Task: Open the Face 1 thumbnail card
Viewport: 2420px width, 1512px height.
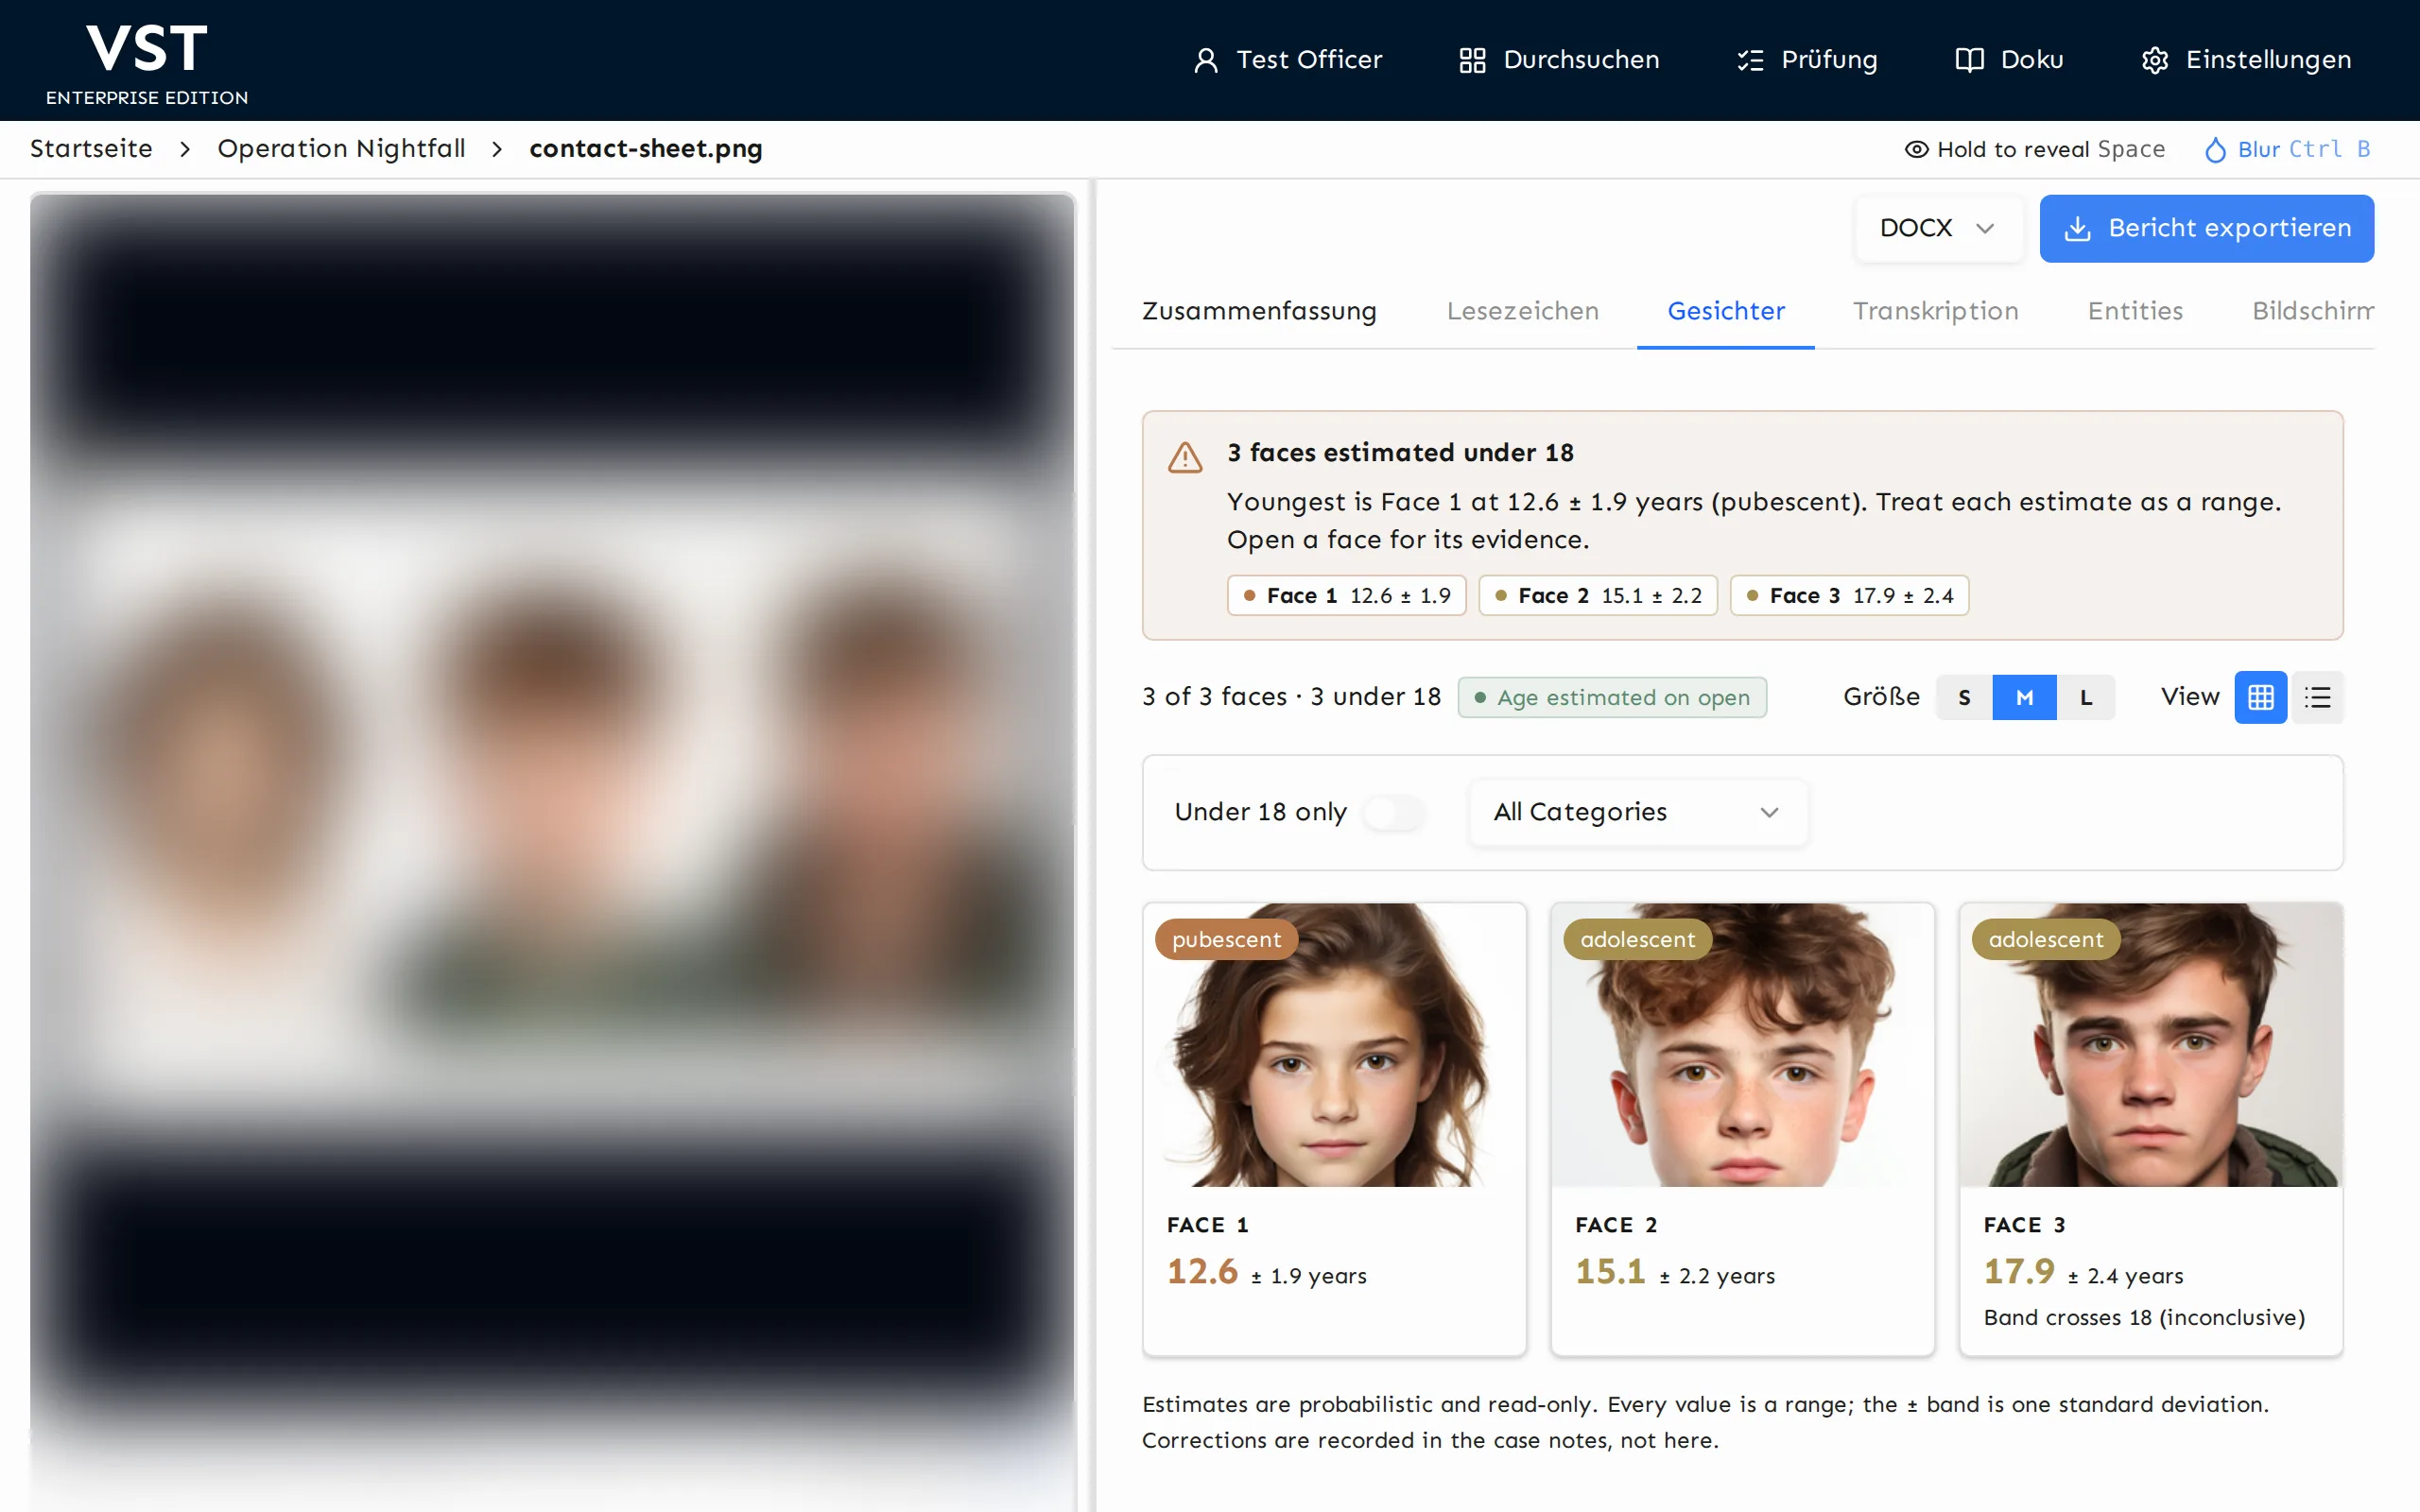Action: 1334,1129
